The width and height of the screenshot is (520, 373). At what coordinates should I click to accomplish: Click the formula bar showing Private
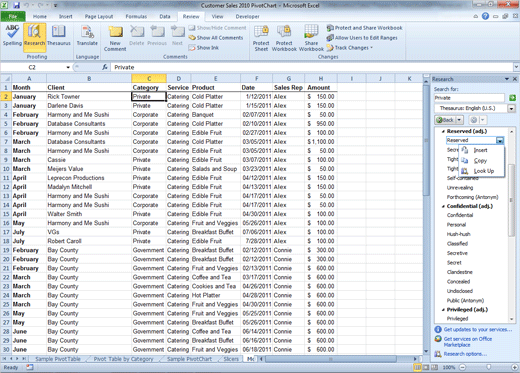312,67
